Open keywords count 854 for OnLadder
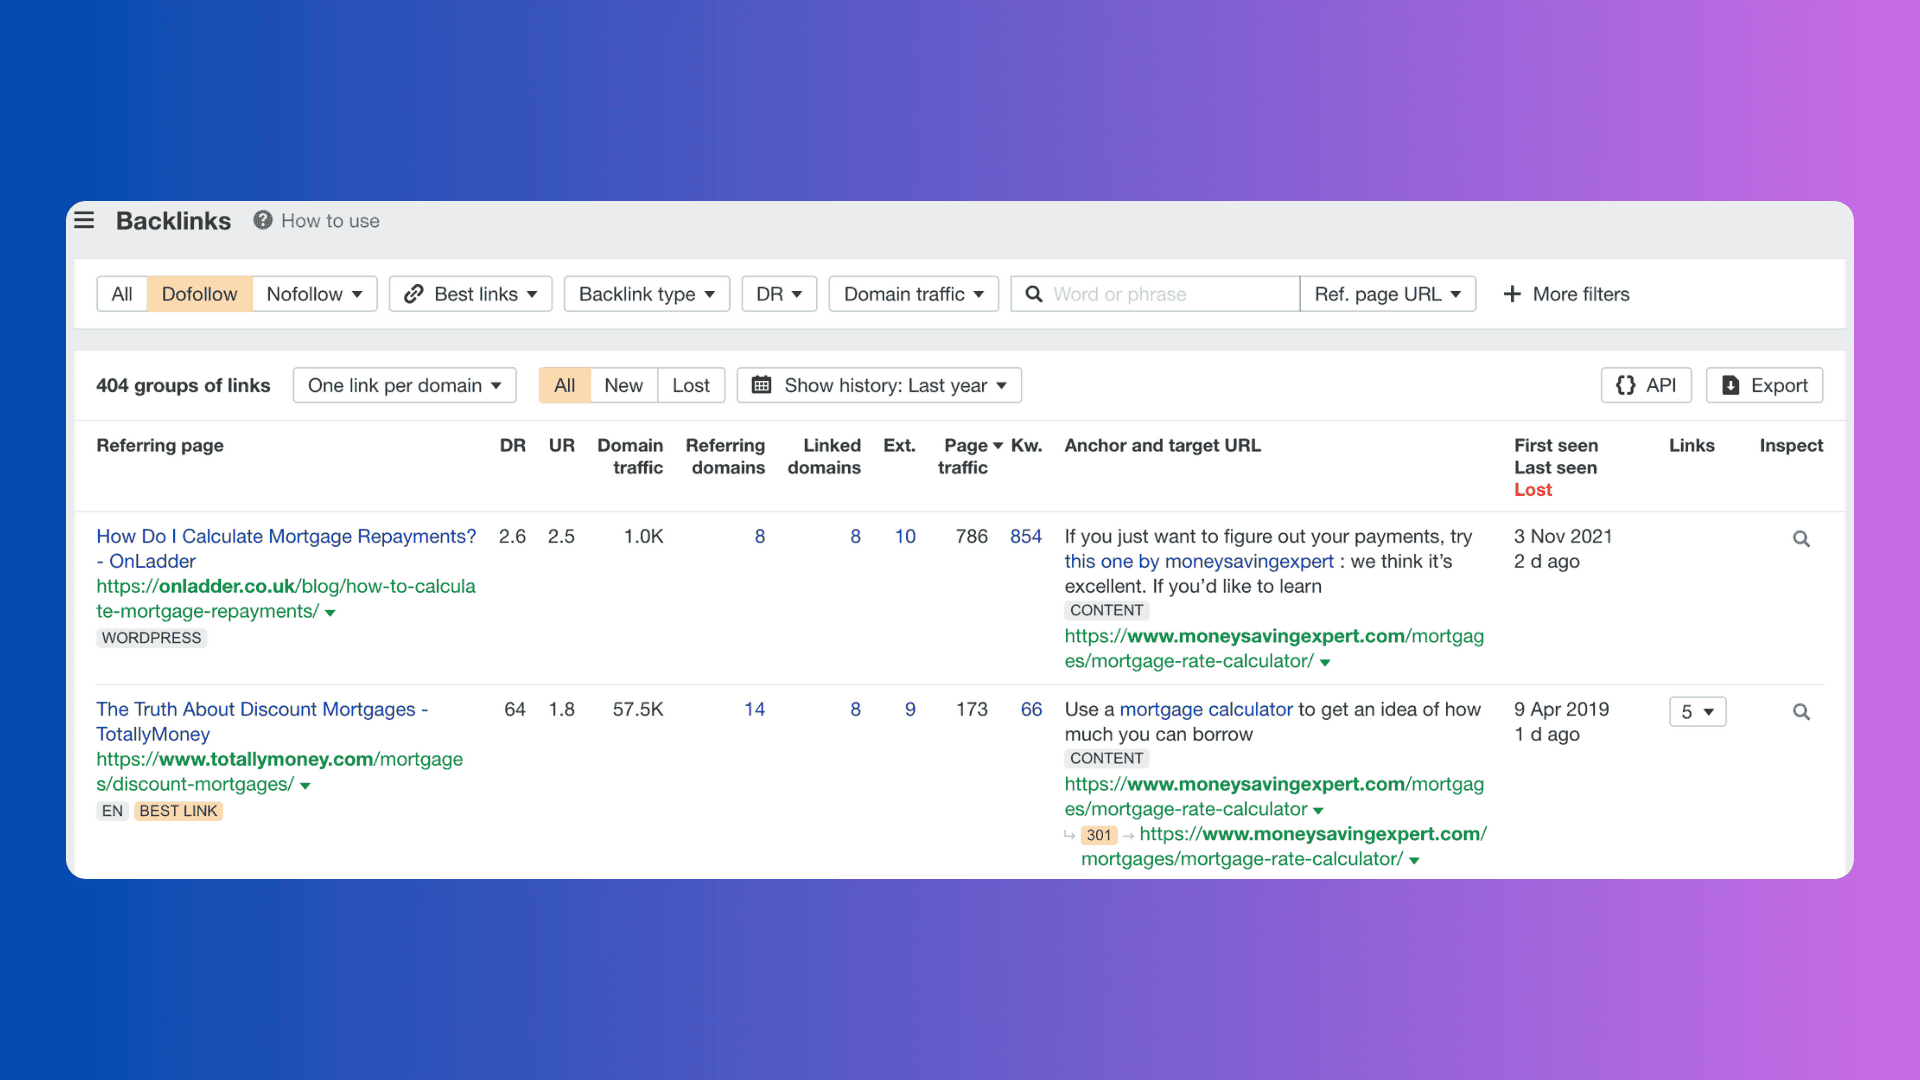 coord(1026,536)
